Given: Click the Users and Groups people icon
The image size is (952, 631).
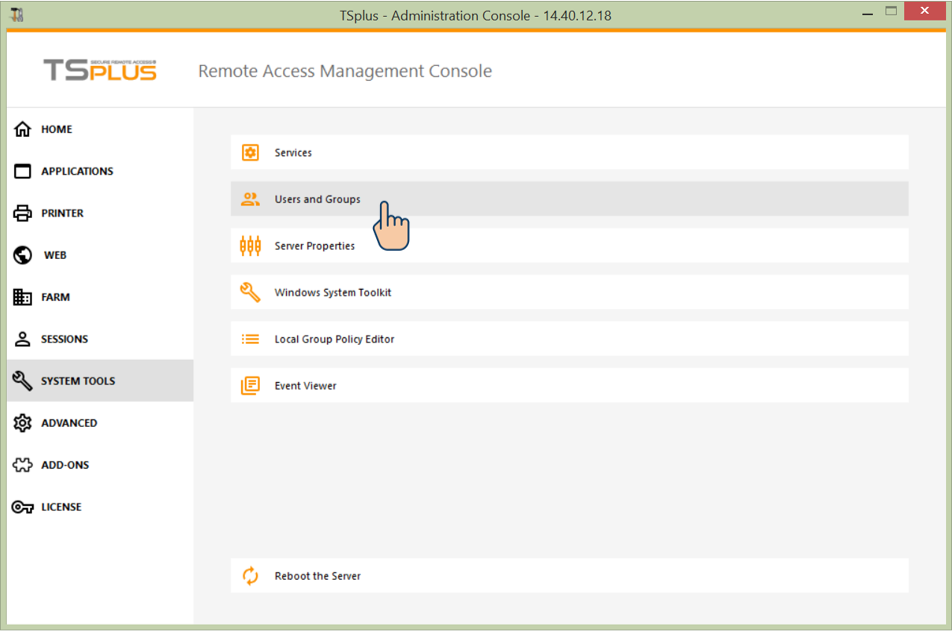Looking at the screenshot, I should click(250, 199).
